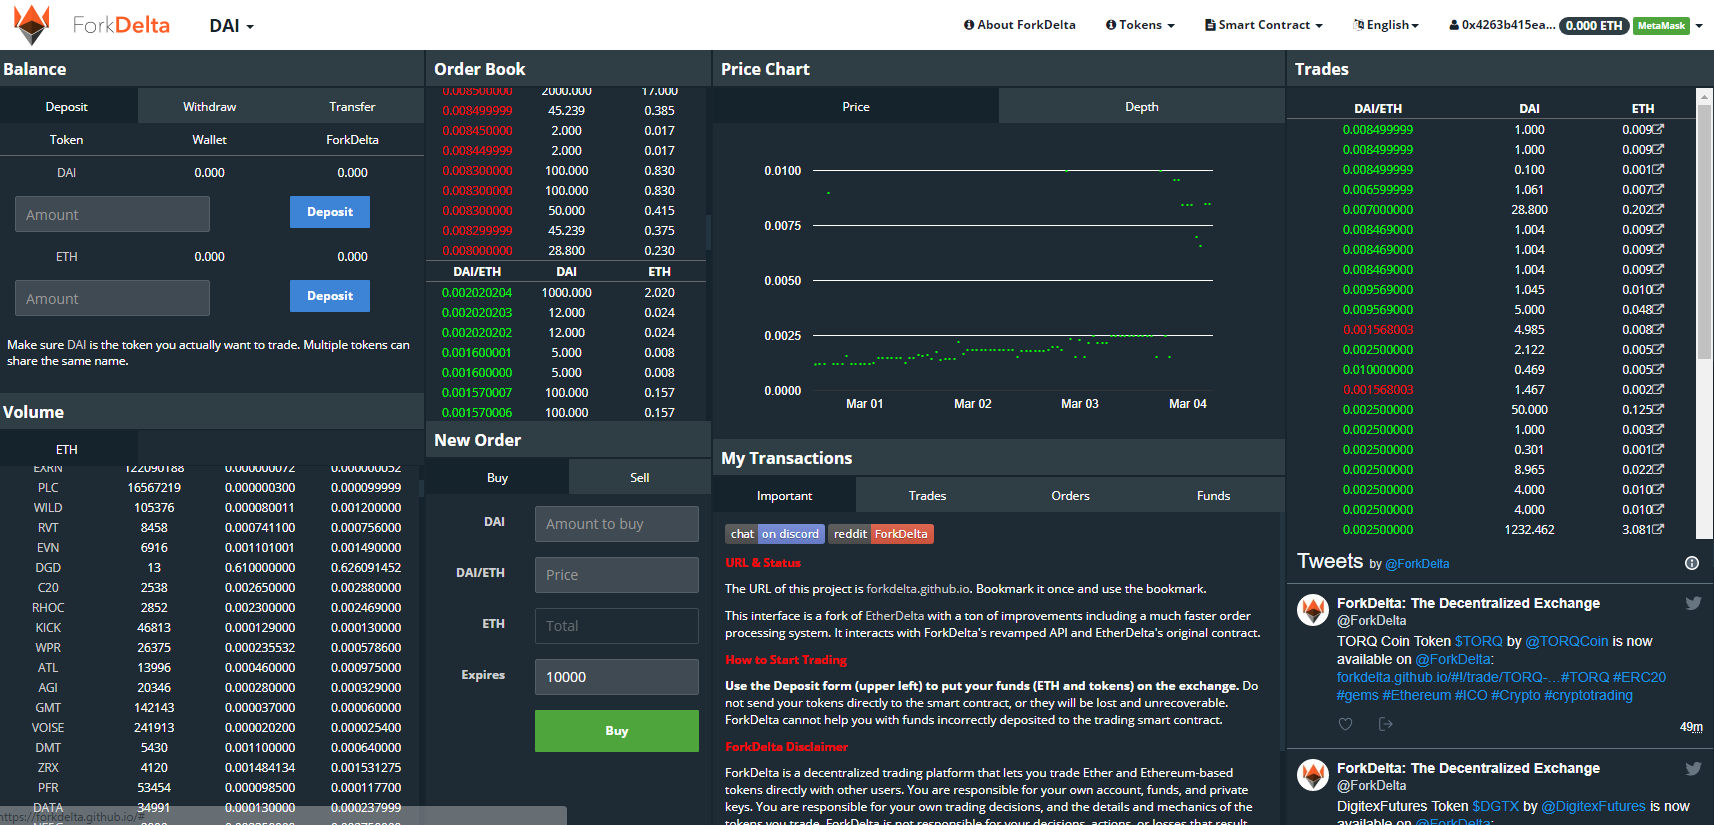
Task: Select the Deposit tab in Balance
Action: click(x=66, y=106)
